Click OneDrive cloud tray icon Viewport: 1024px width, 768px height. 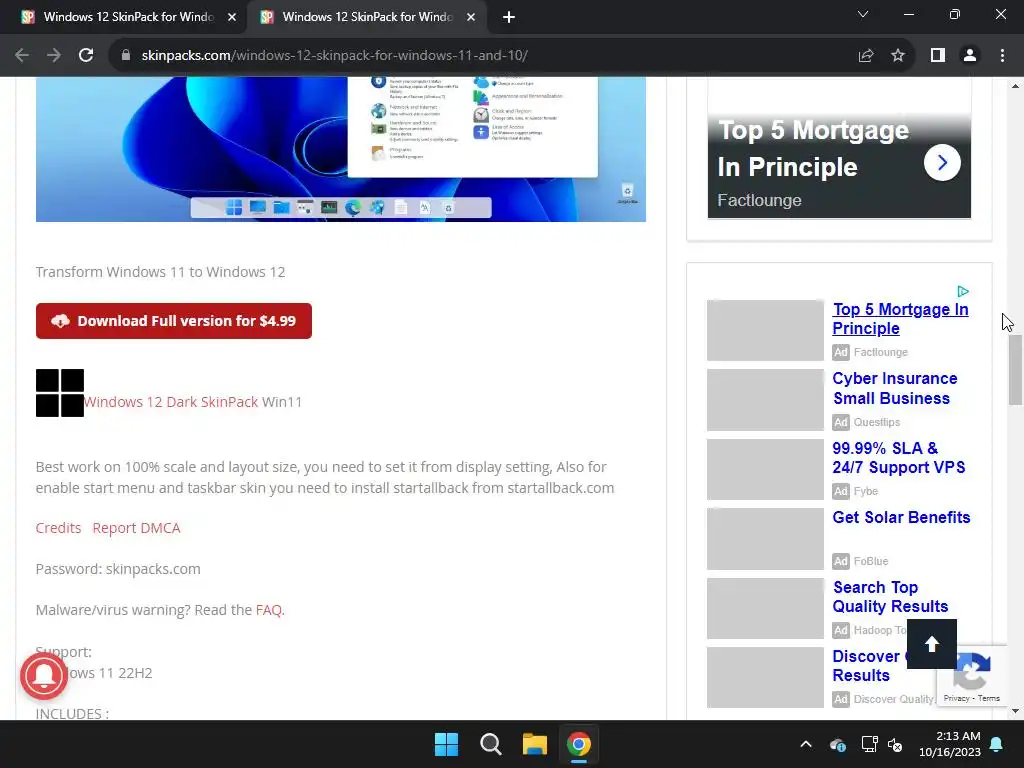click(838, 744)
